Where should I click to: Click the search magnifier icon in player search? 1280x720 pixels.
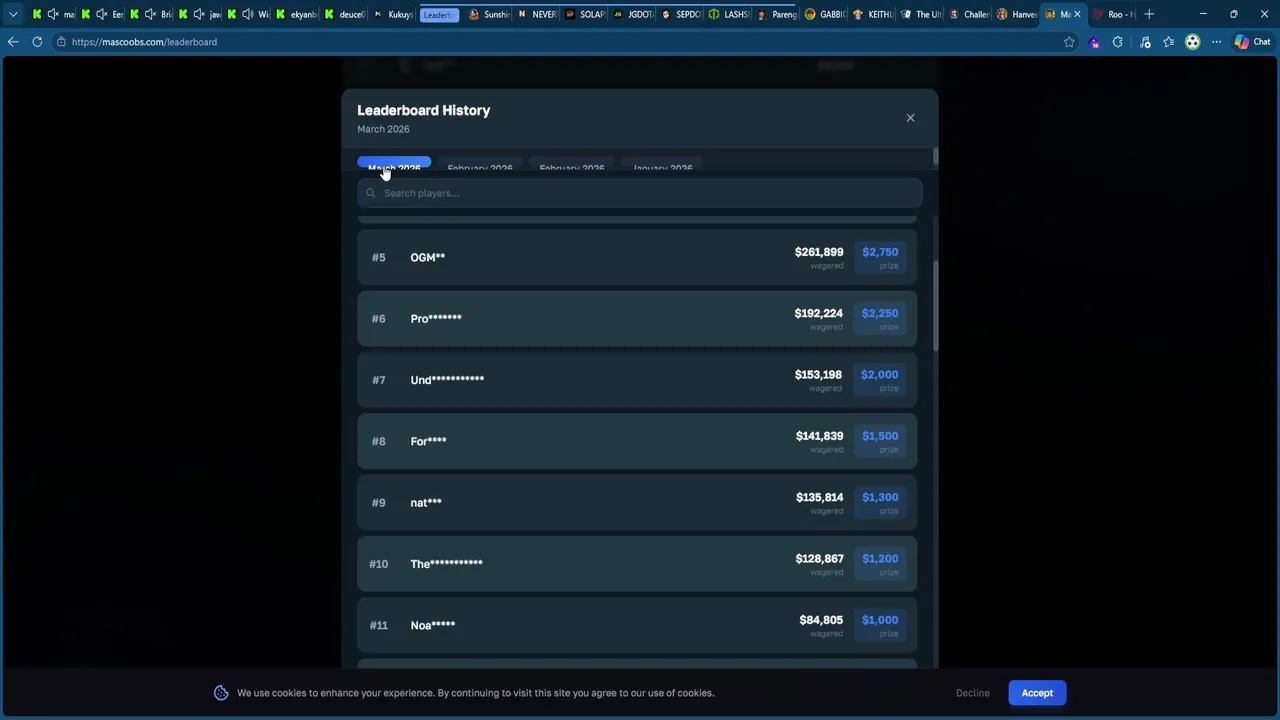pyautogui.click(x=371, y=193)
